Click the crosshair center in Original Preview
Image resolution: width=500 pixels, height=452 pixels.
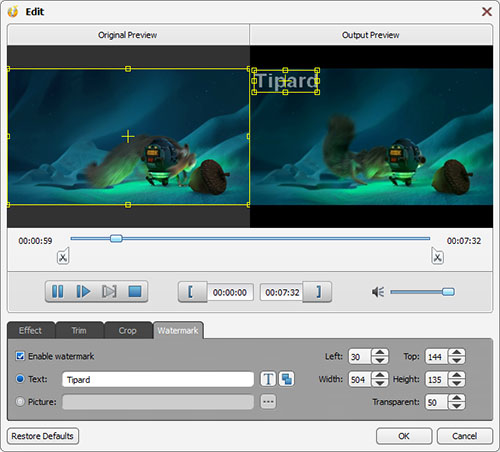click(128, 136)
